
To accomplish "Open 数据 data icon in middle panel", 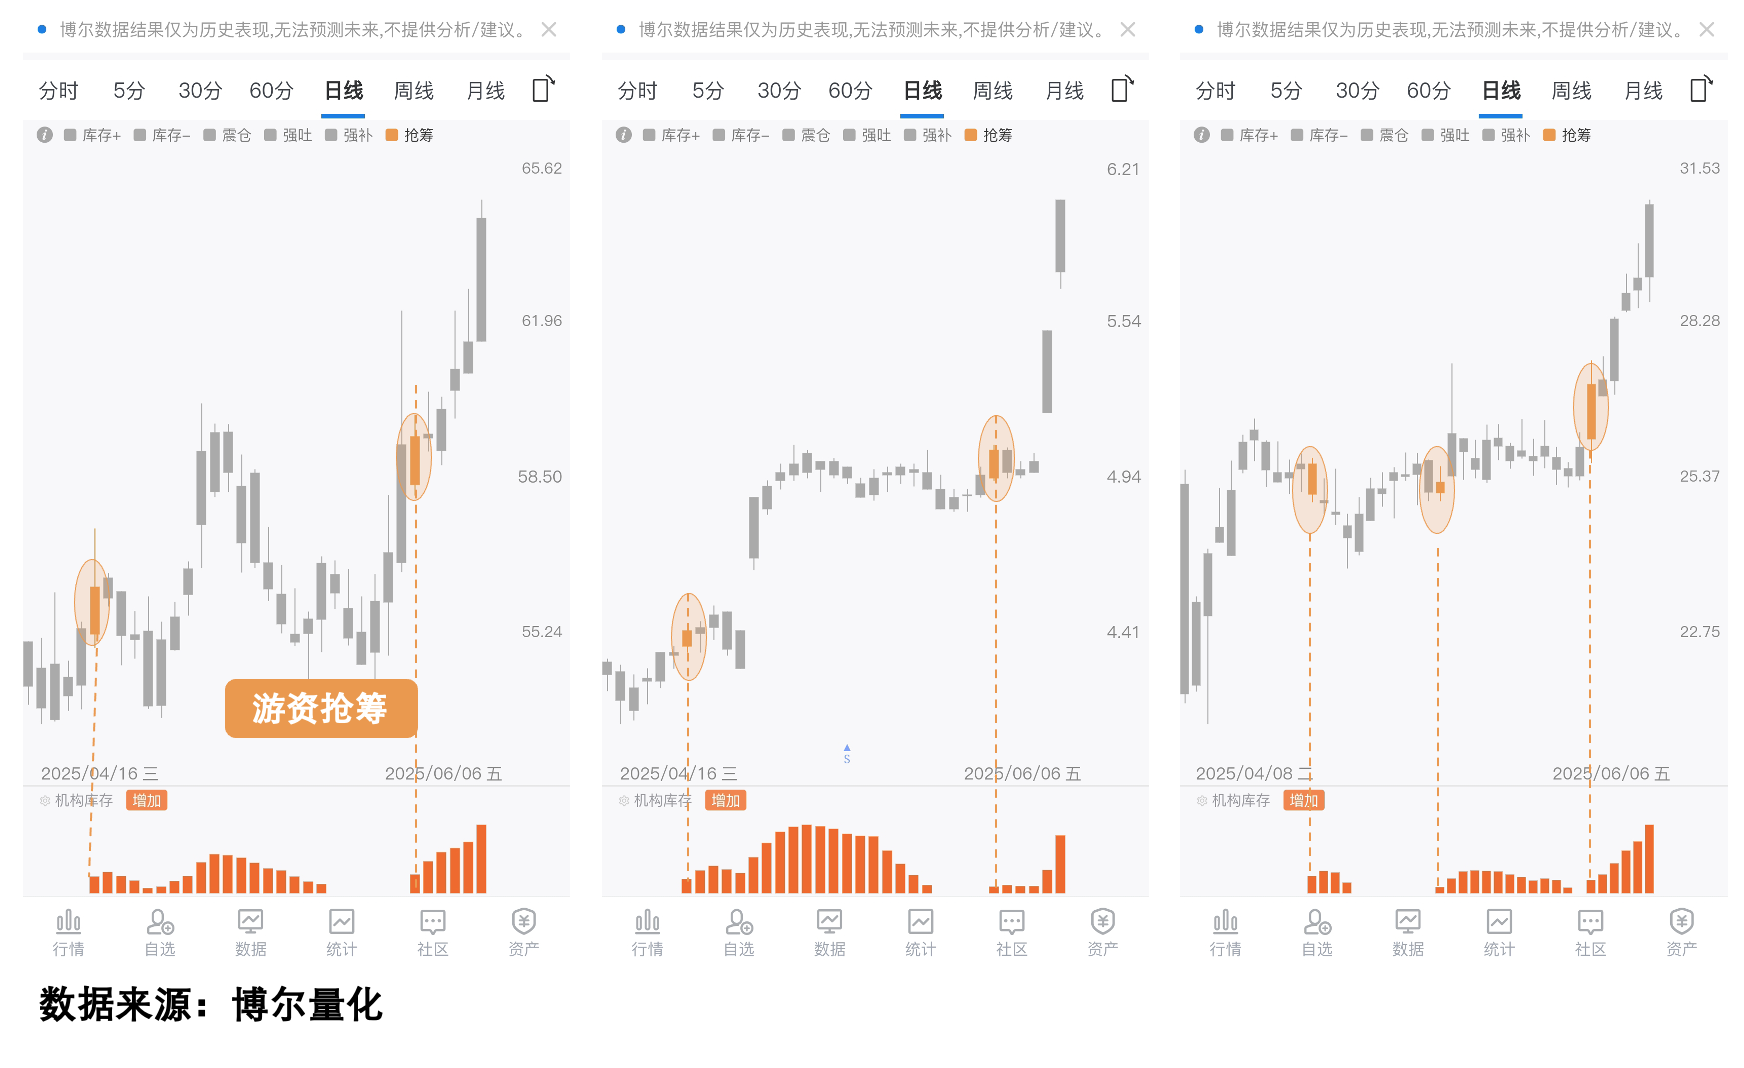I will (x=829, y=932).
